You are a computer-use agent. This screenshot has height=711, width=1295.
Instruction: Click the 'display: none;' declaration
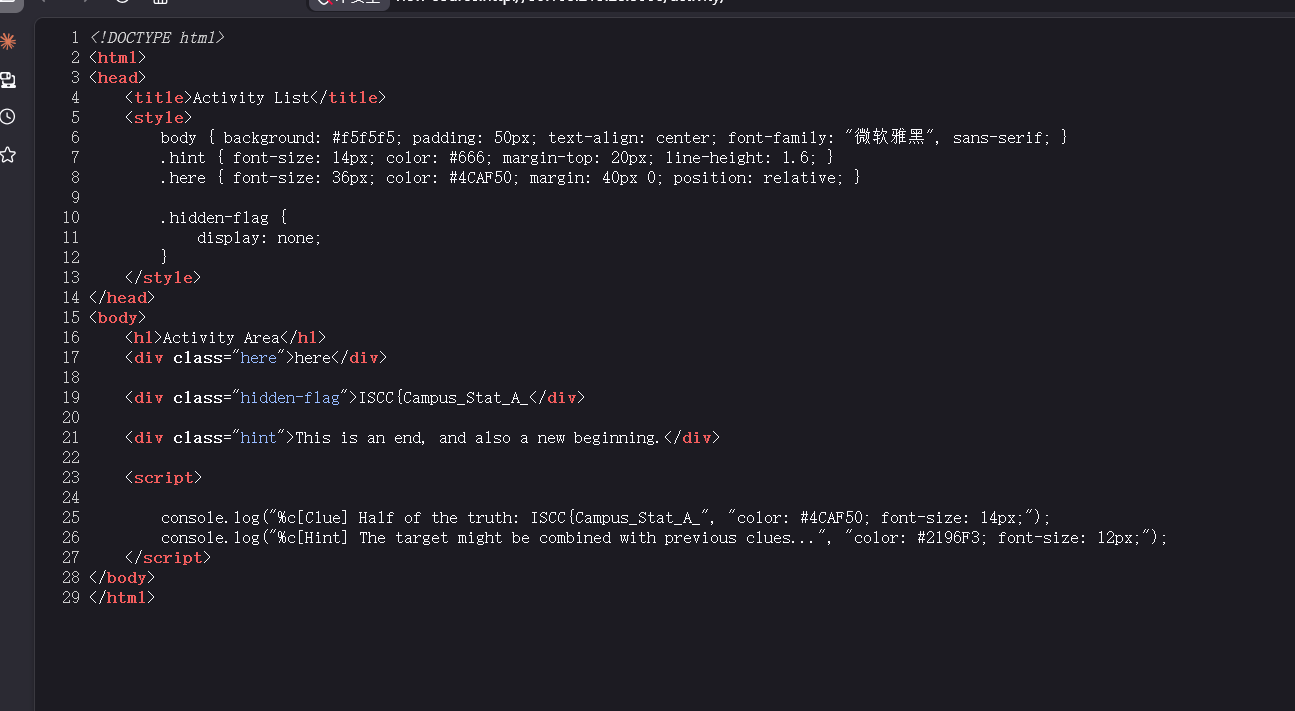click(x=260, y=238)
